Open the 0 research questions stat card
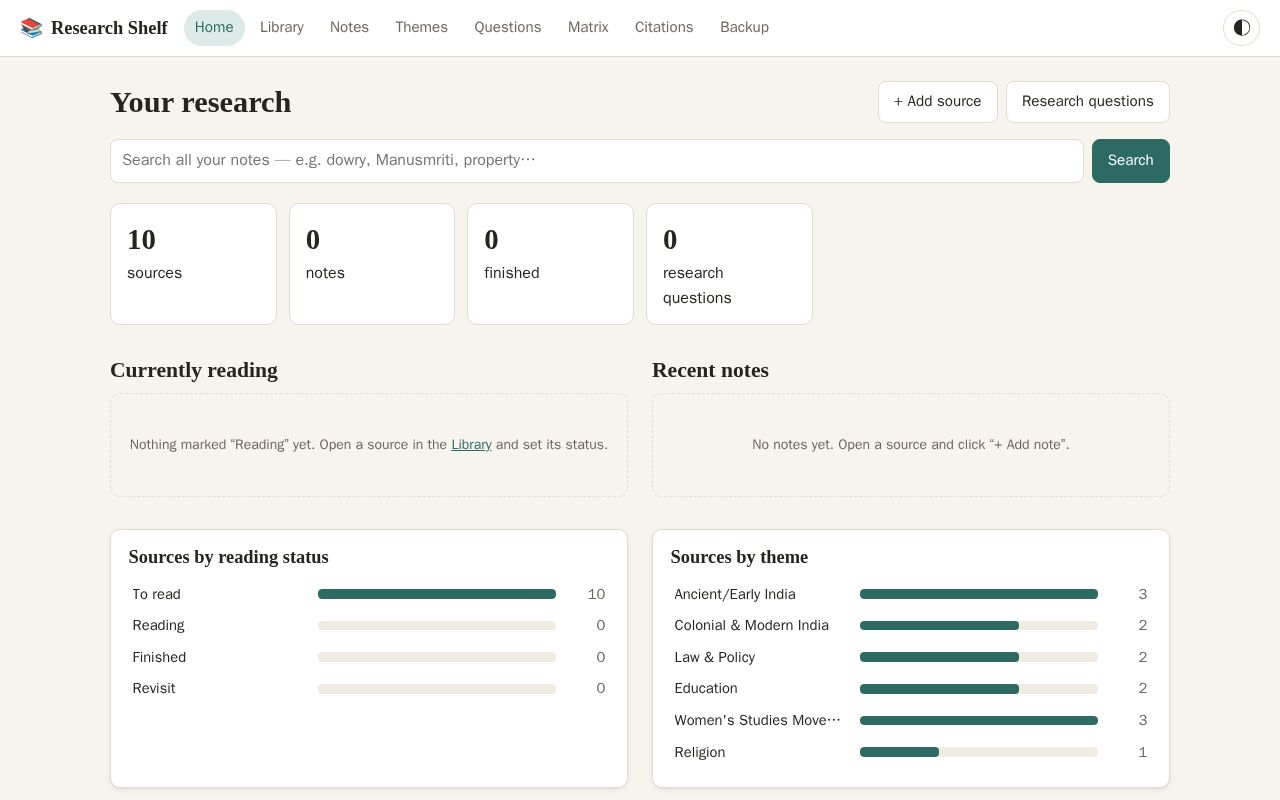Image resolution: width=1280 pixels, height=800 pixels. 729,264
